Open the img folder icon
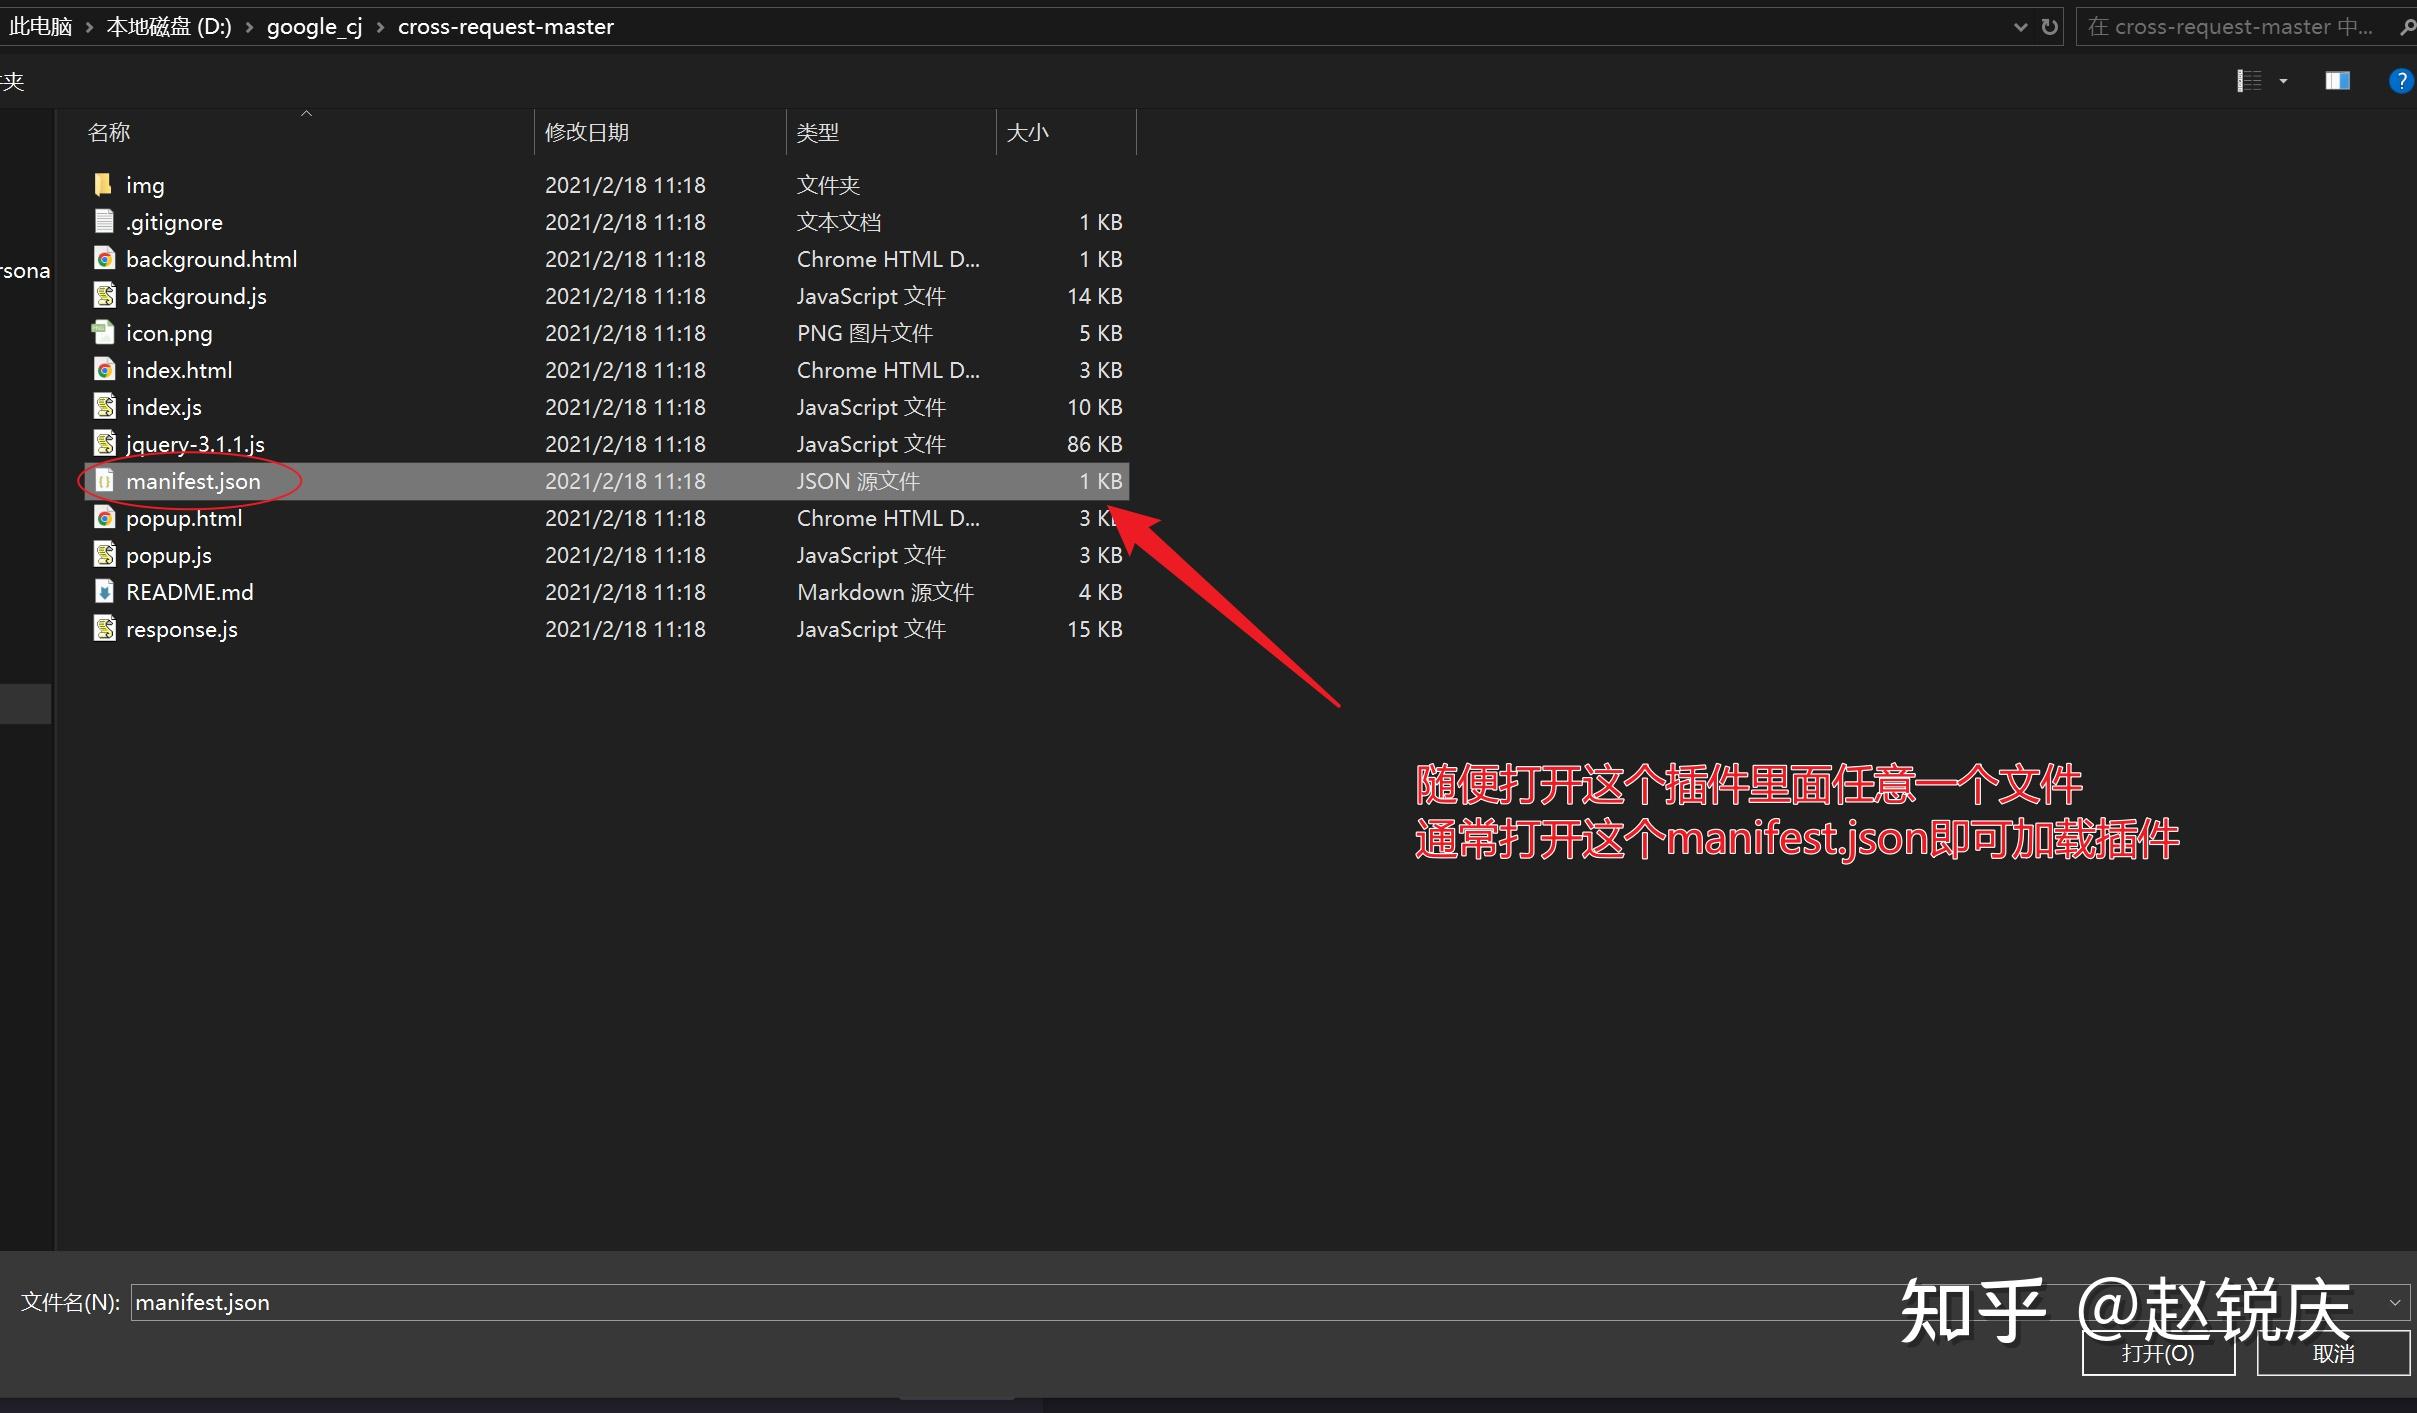The height and width of the screenshot is (1413, 2417). coord(103,184)
